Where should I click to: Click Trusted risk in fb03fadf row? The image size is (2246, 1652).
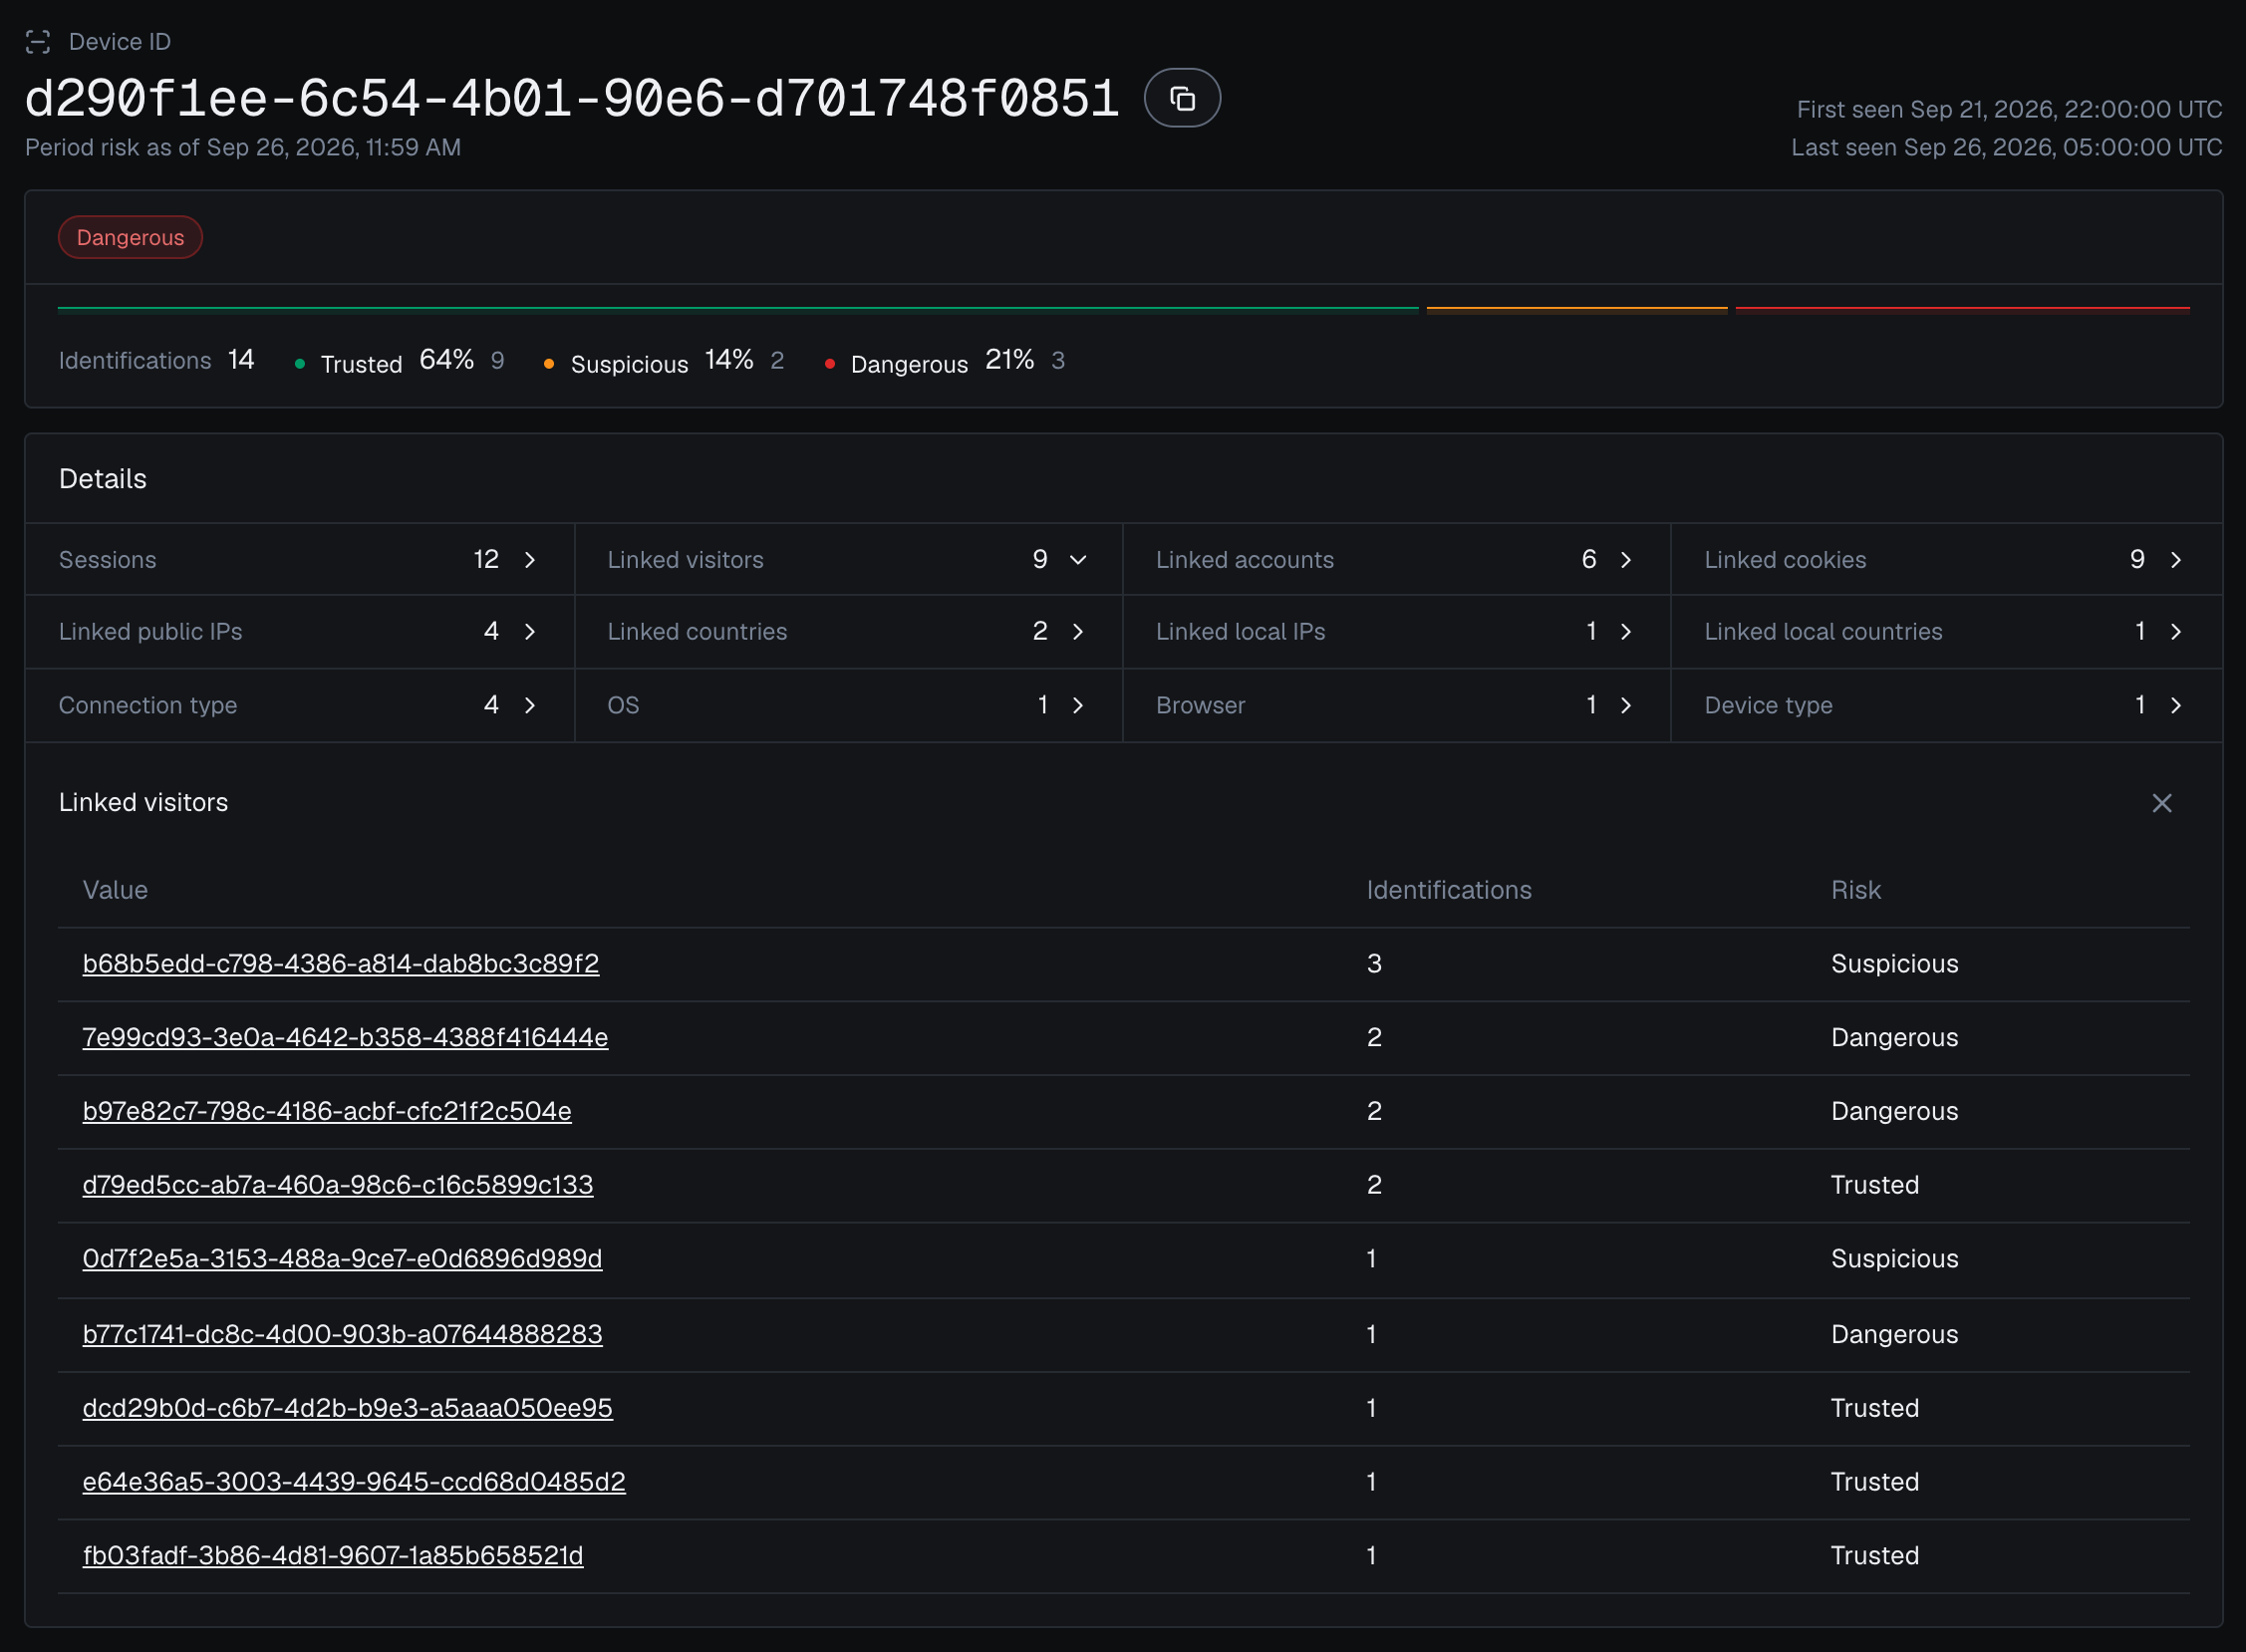pos(1875,1556)
